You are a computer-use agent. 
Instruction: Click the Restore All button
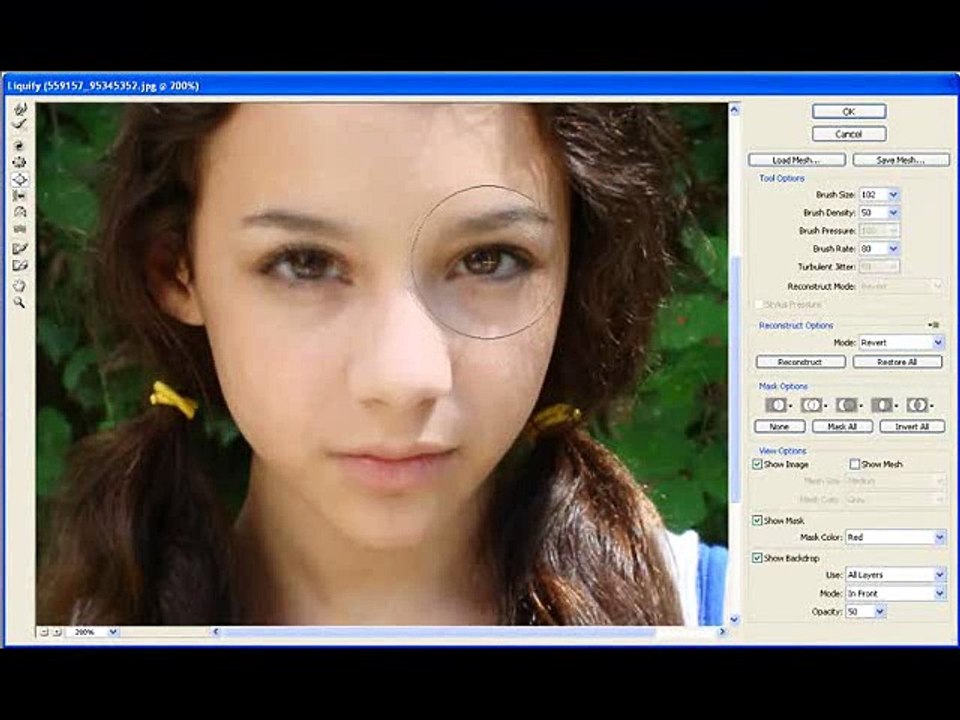(898, 362)
